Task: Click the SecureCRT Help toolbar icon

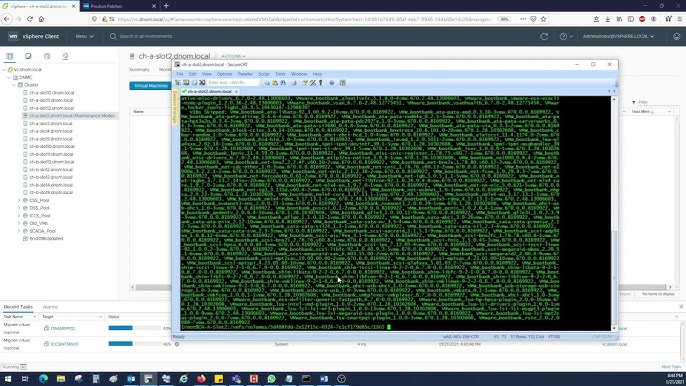Action: click(x=332, y=82)
